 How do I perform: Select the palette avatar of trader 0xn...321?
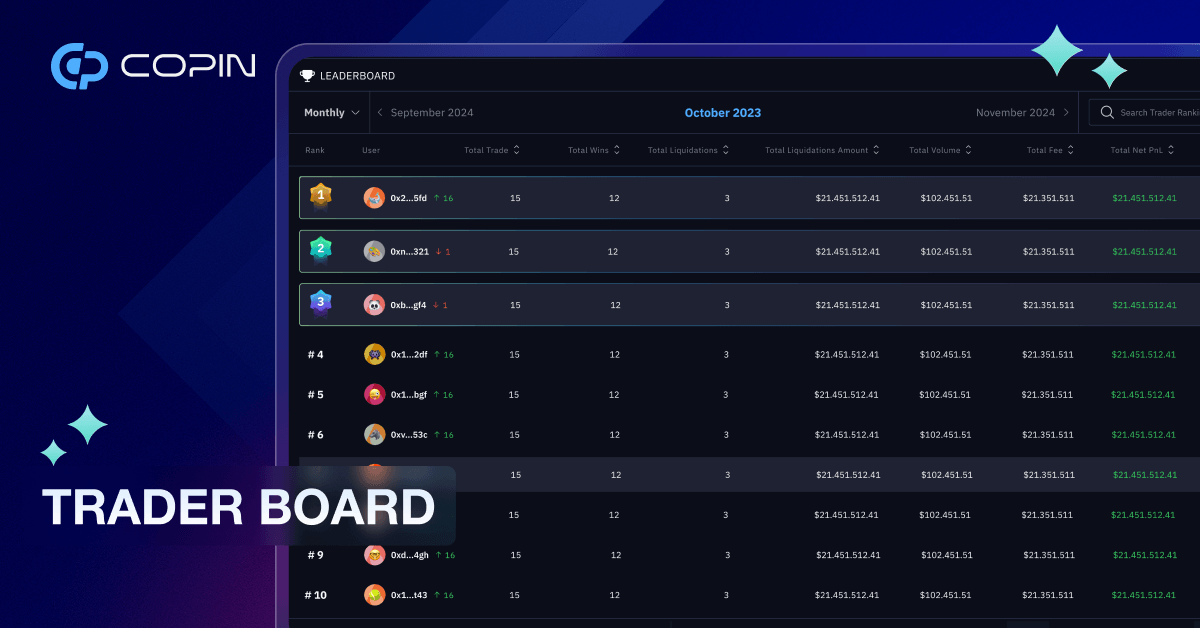pyautogui.click(x=374, y=251)
